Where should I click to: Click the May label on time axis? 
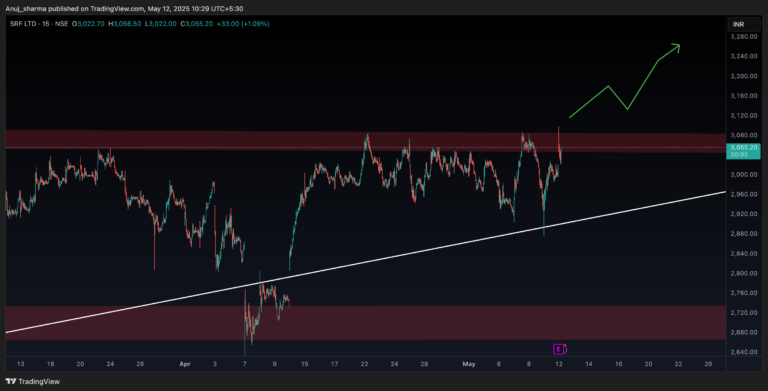(469, 364)
